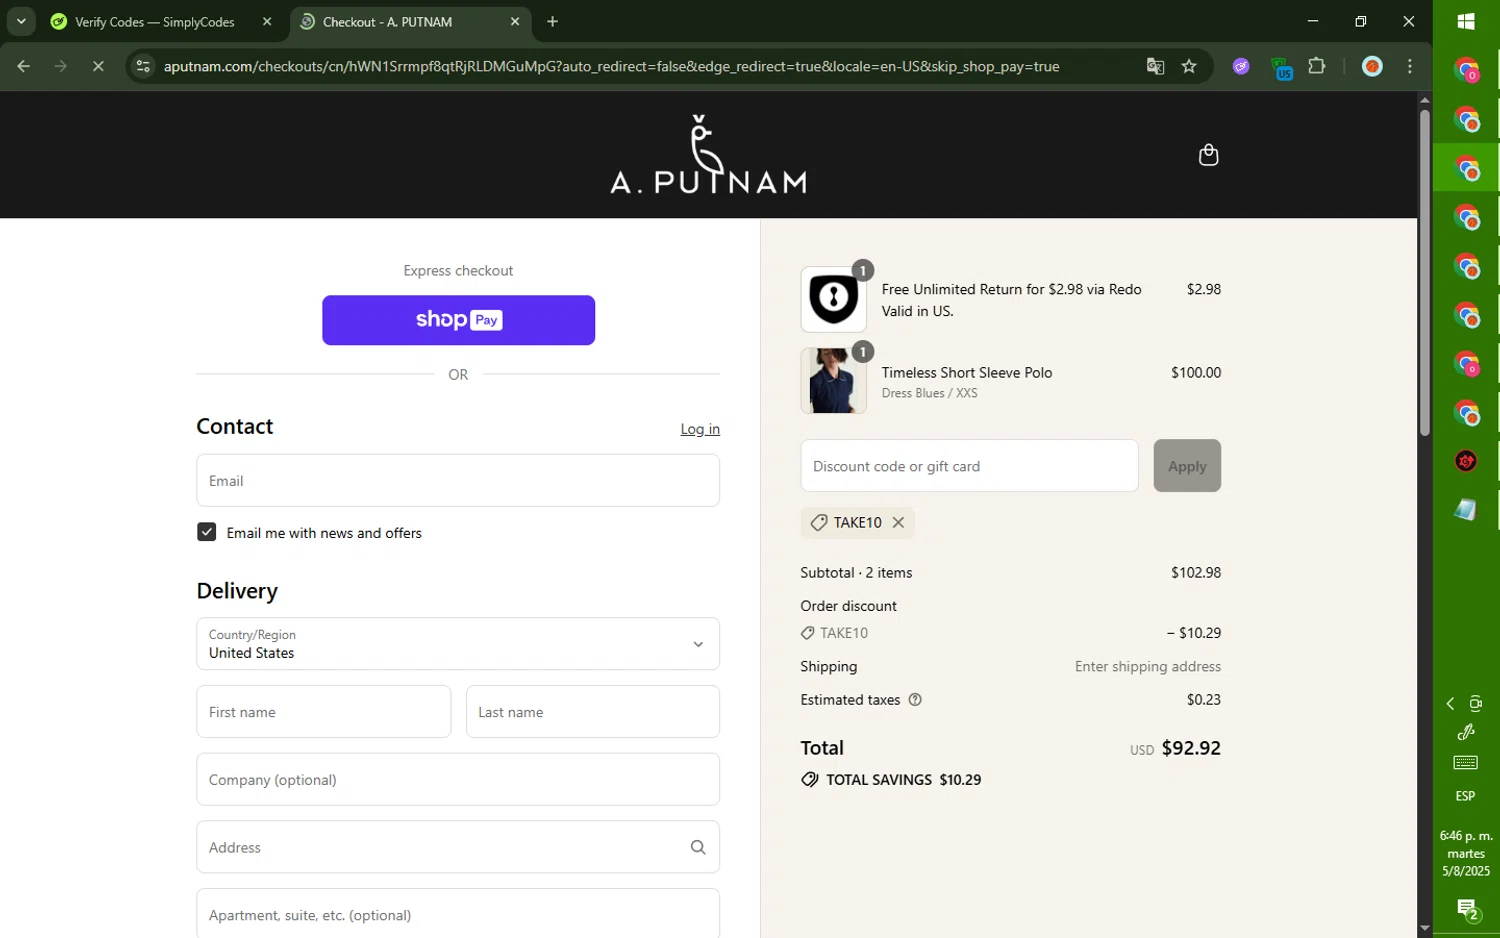Open the Windows Start button

1466,22
